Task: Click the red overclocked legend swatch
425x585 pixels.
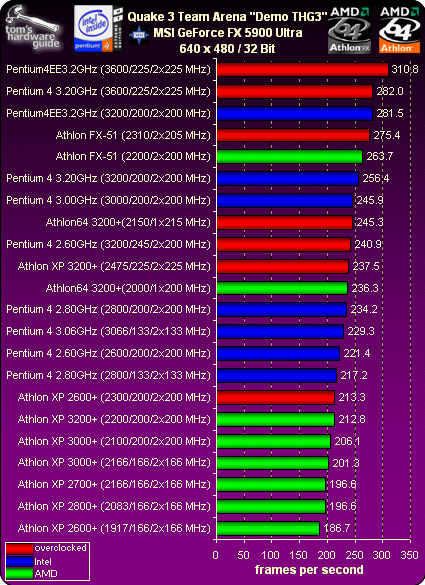Action: 19,548
